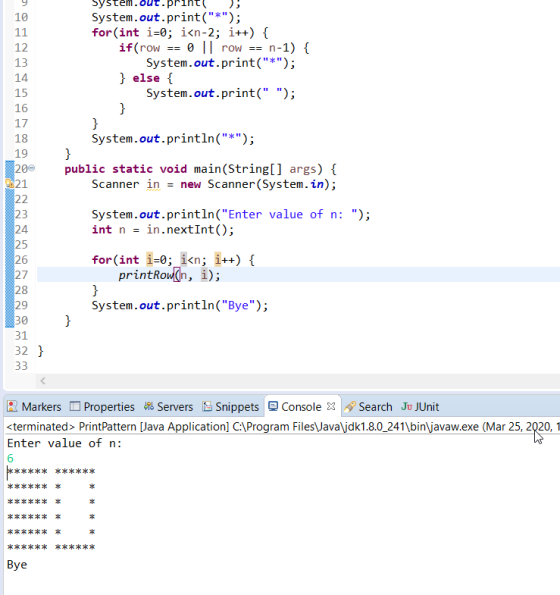Image resolution: width=560 pixels, height=595 pixels.
Task: Collapse the main method fold at line 20
Action: coord(32,168)
